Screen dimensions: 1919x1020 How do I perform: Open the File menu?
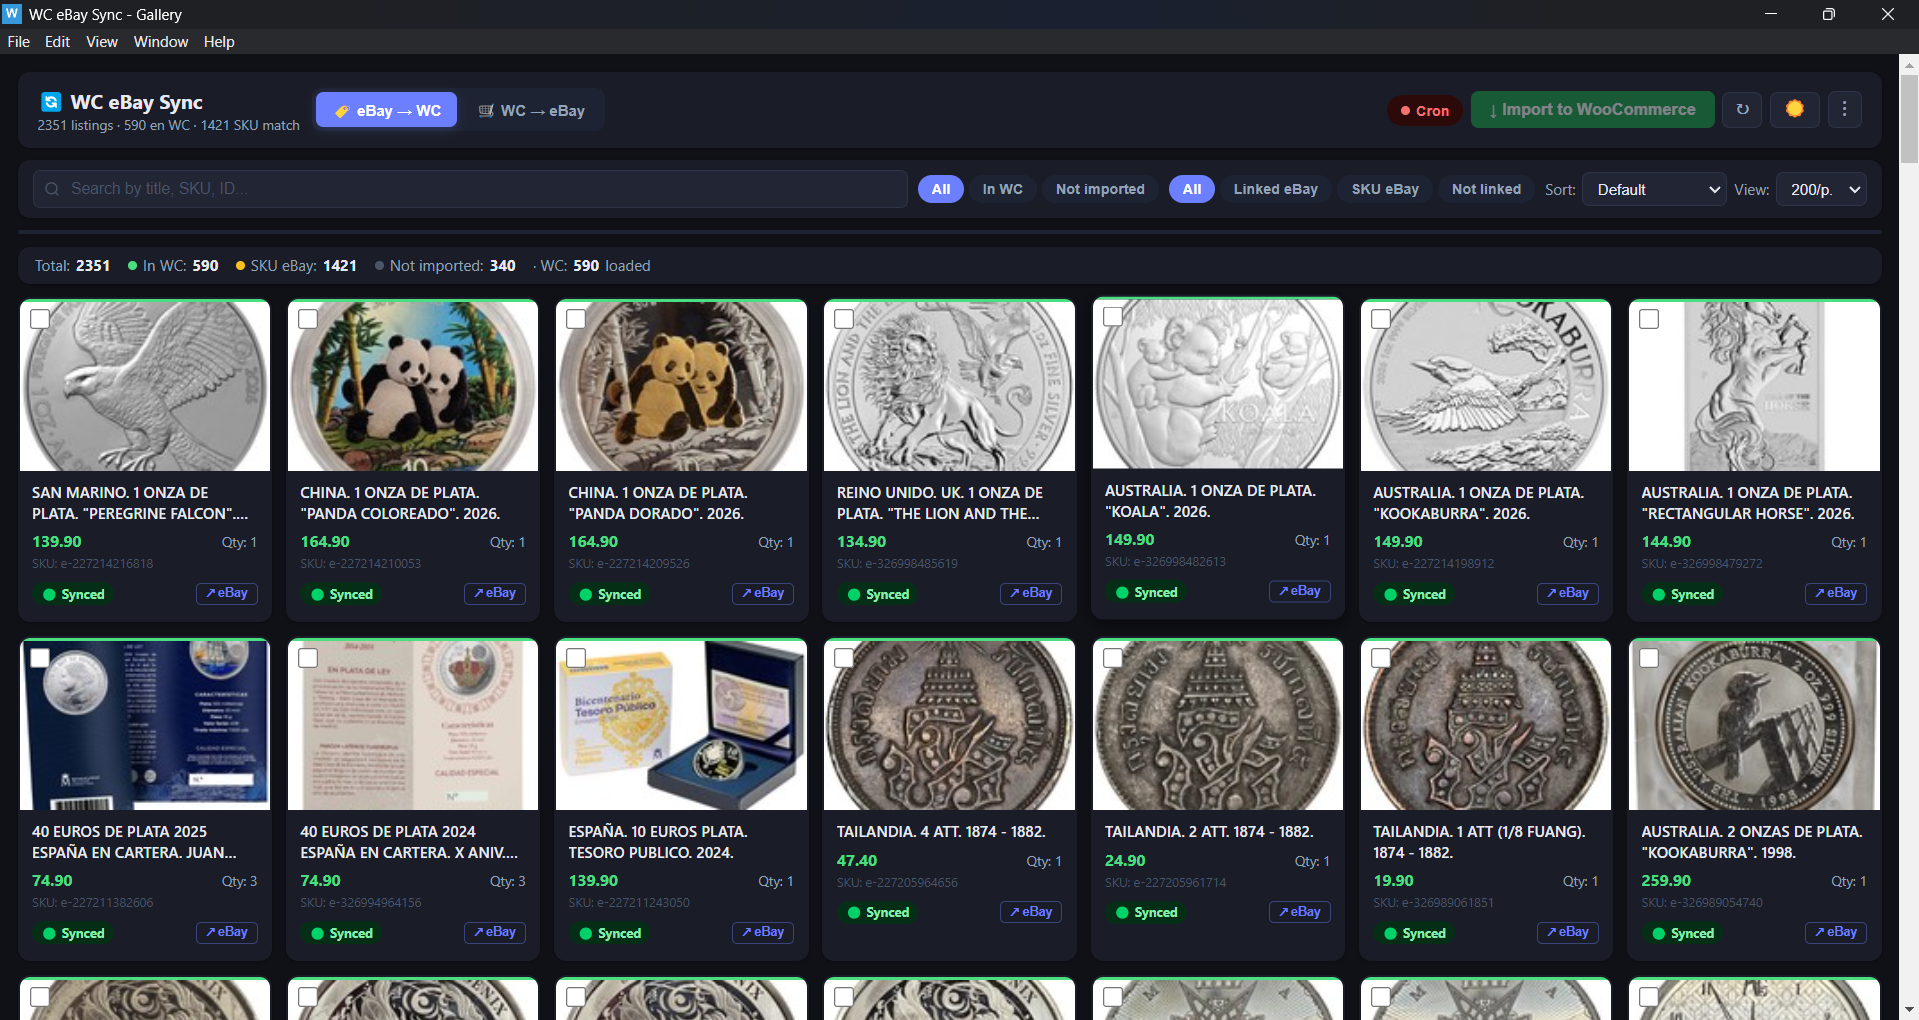coord(18,42)
